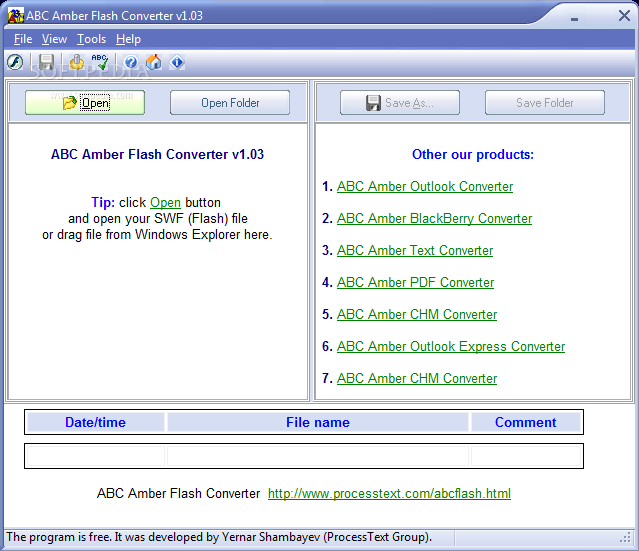The height and width of the screenshot is (551, 639).
Task: Click the Open Folder button
Action: [230, 103]
